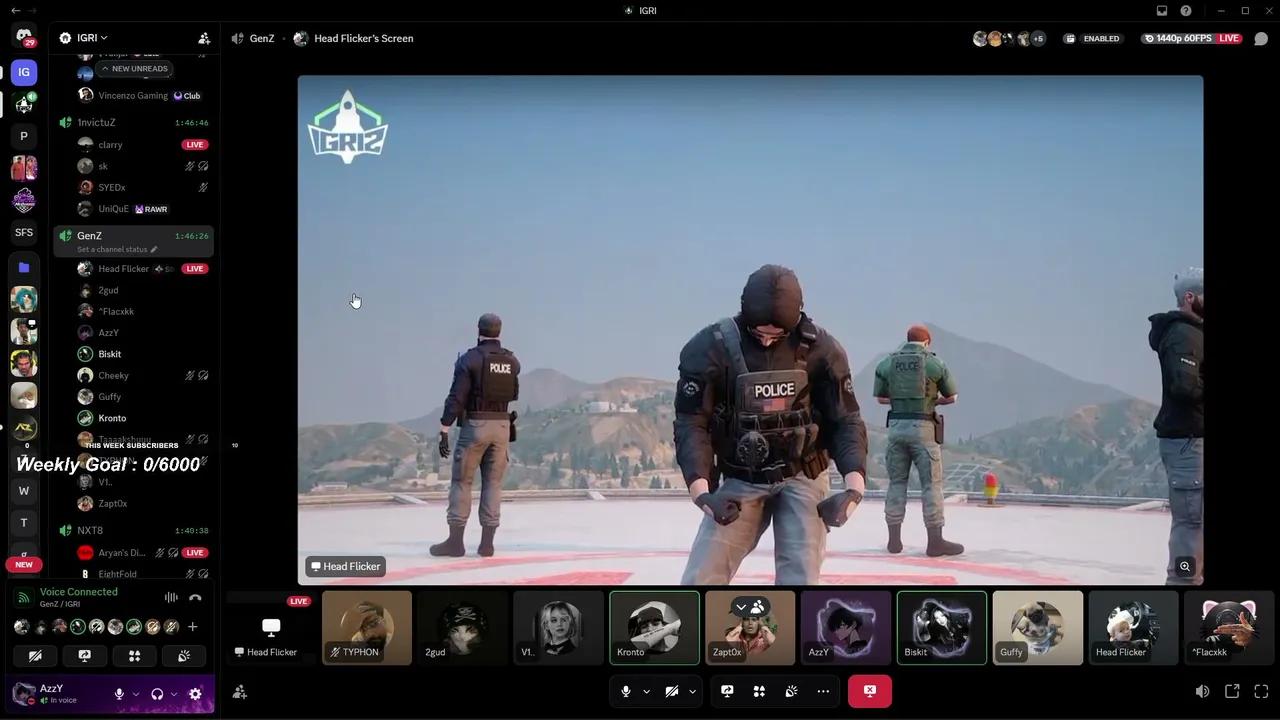Open soundboard in call control bar

(x=791, y=691)
